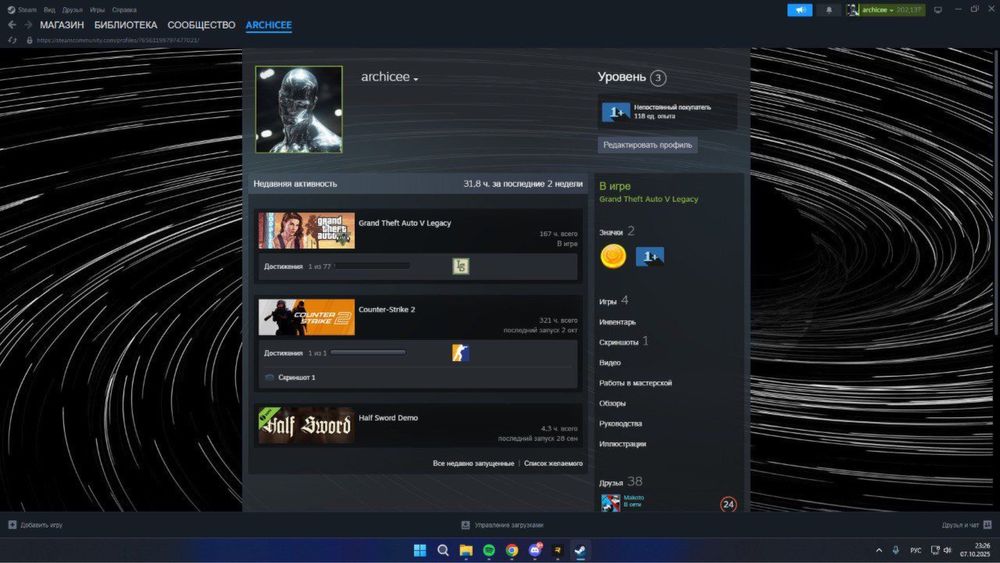Open the Инвентарь link
1000x563 pixels.
[617, 322]
